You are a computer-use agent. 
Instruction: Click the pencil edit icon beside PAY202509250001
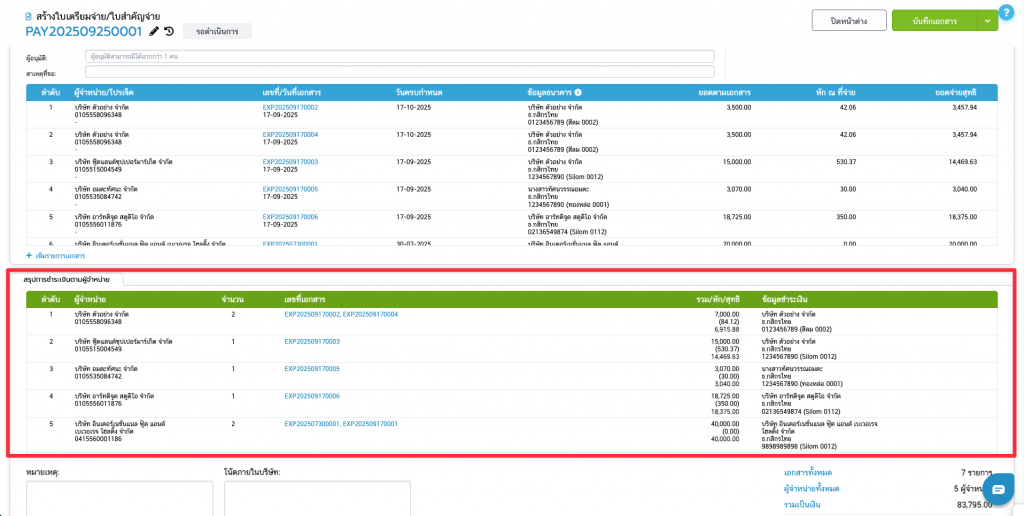coord(154,32)
